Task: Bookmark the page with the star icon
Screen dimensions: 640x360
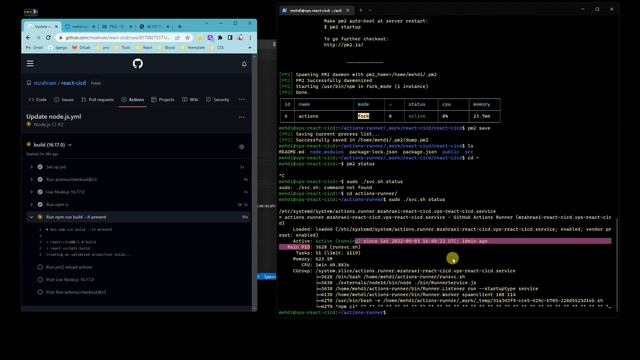Action: click(x=187, y=38)
